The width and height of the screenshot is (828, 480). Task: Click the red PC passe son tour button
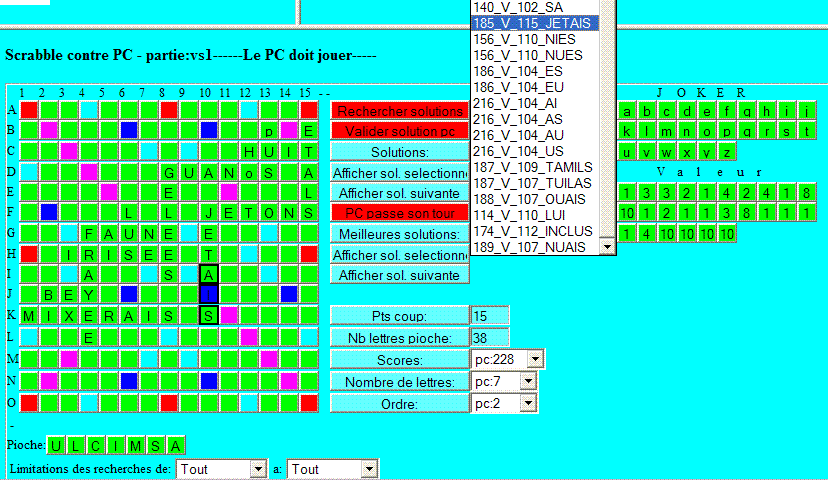click(399, 213)
